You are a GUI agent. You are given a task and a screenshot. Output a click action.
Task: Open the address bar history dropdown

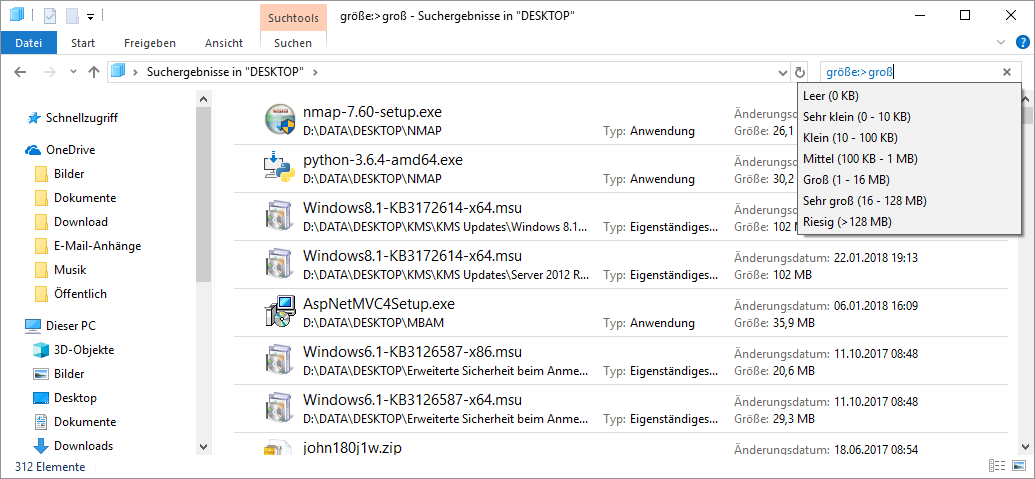[783, 72]
